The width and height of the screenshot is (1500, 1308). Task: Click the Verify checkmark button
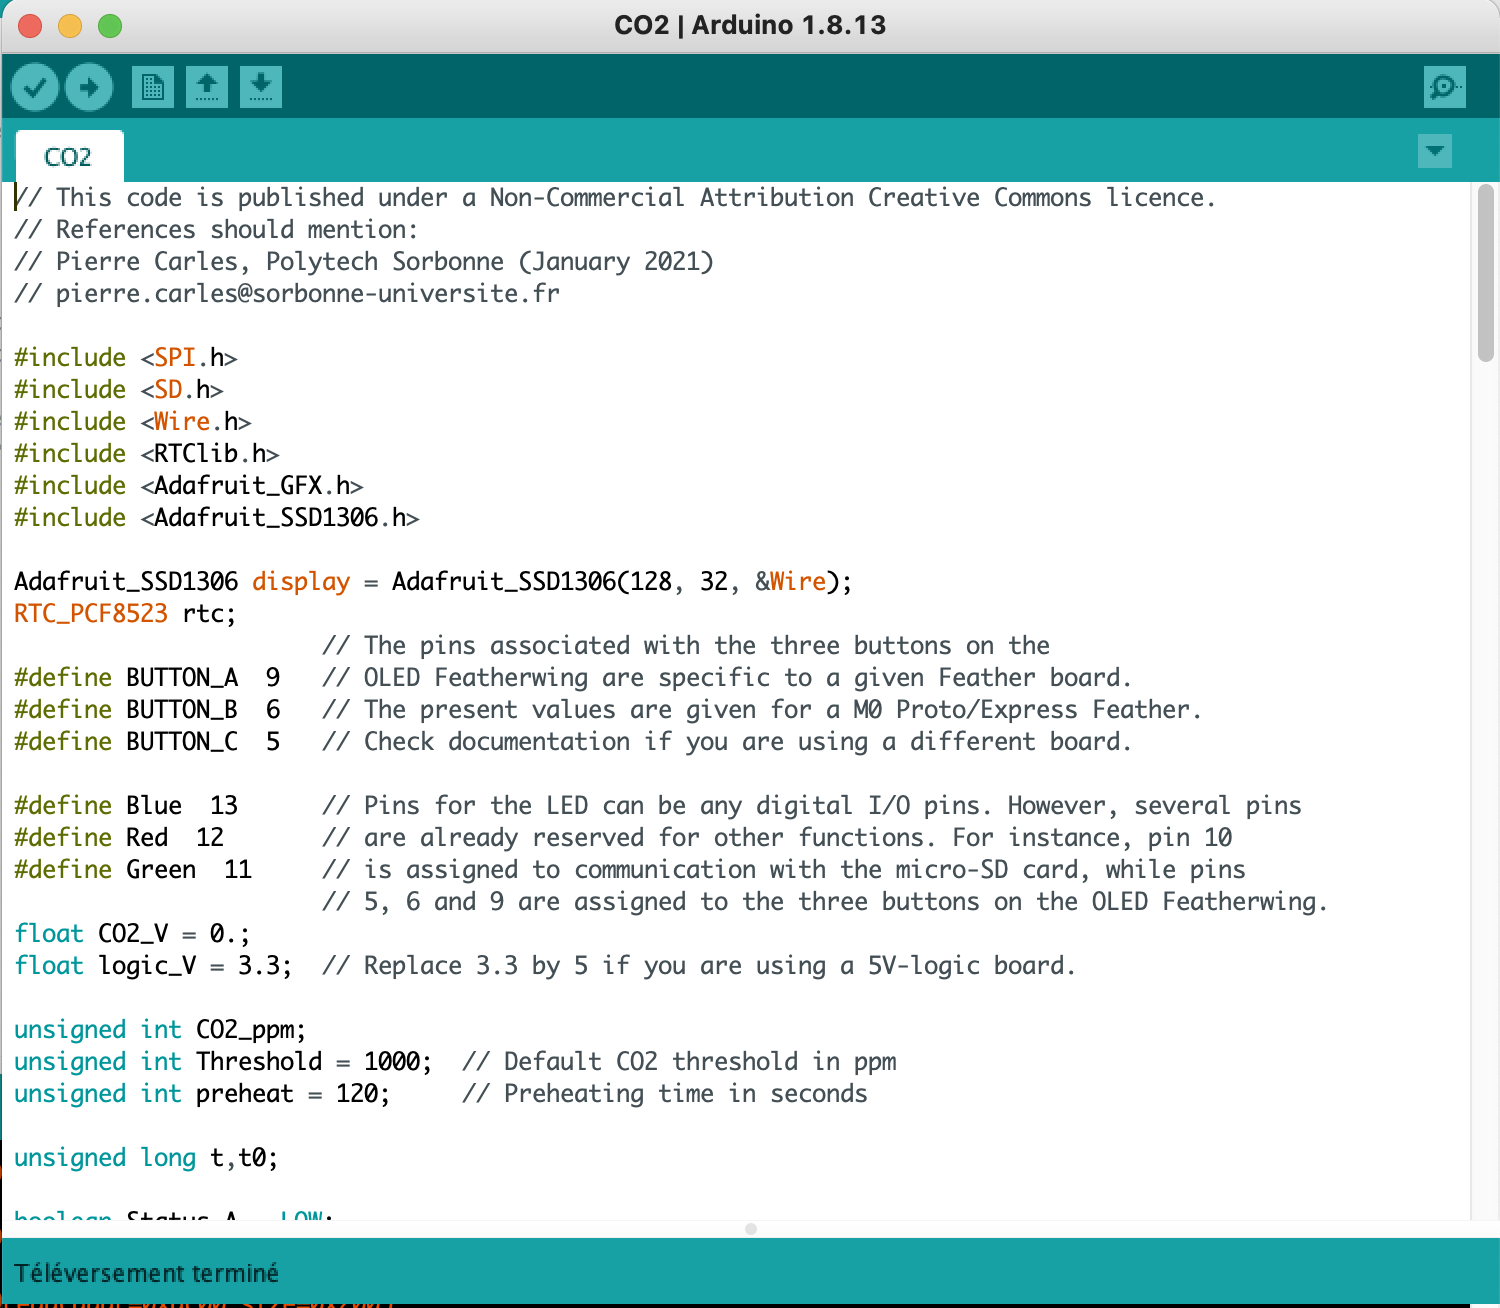click(x=35, y=88)
